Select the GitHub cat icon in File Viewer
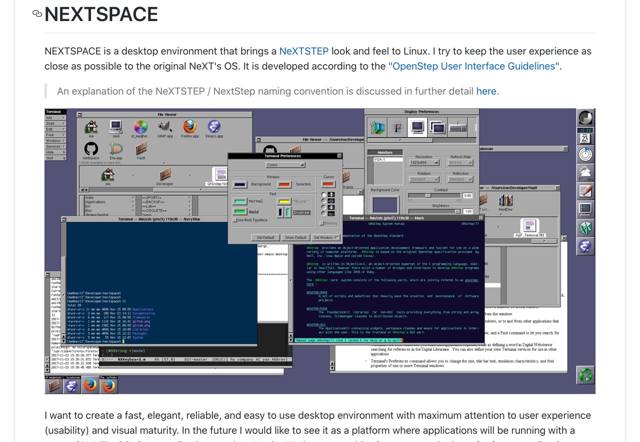This screenshot has width=640, height=442. pyautogui.click(x=91, y=148)
